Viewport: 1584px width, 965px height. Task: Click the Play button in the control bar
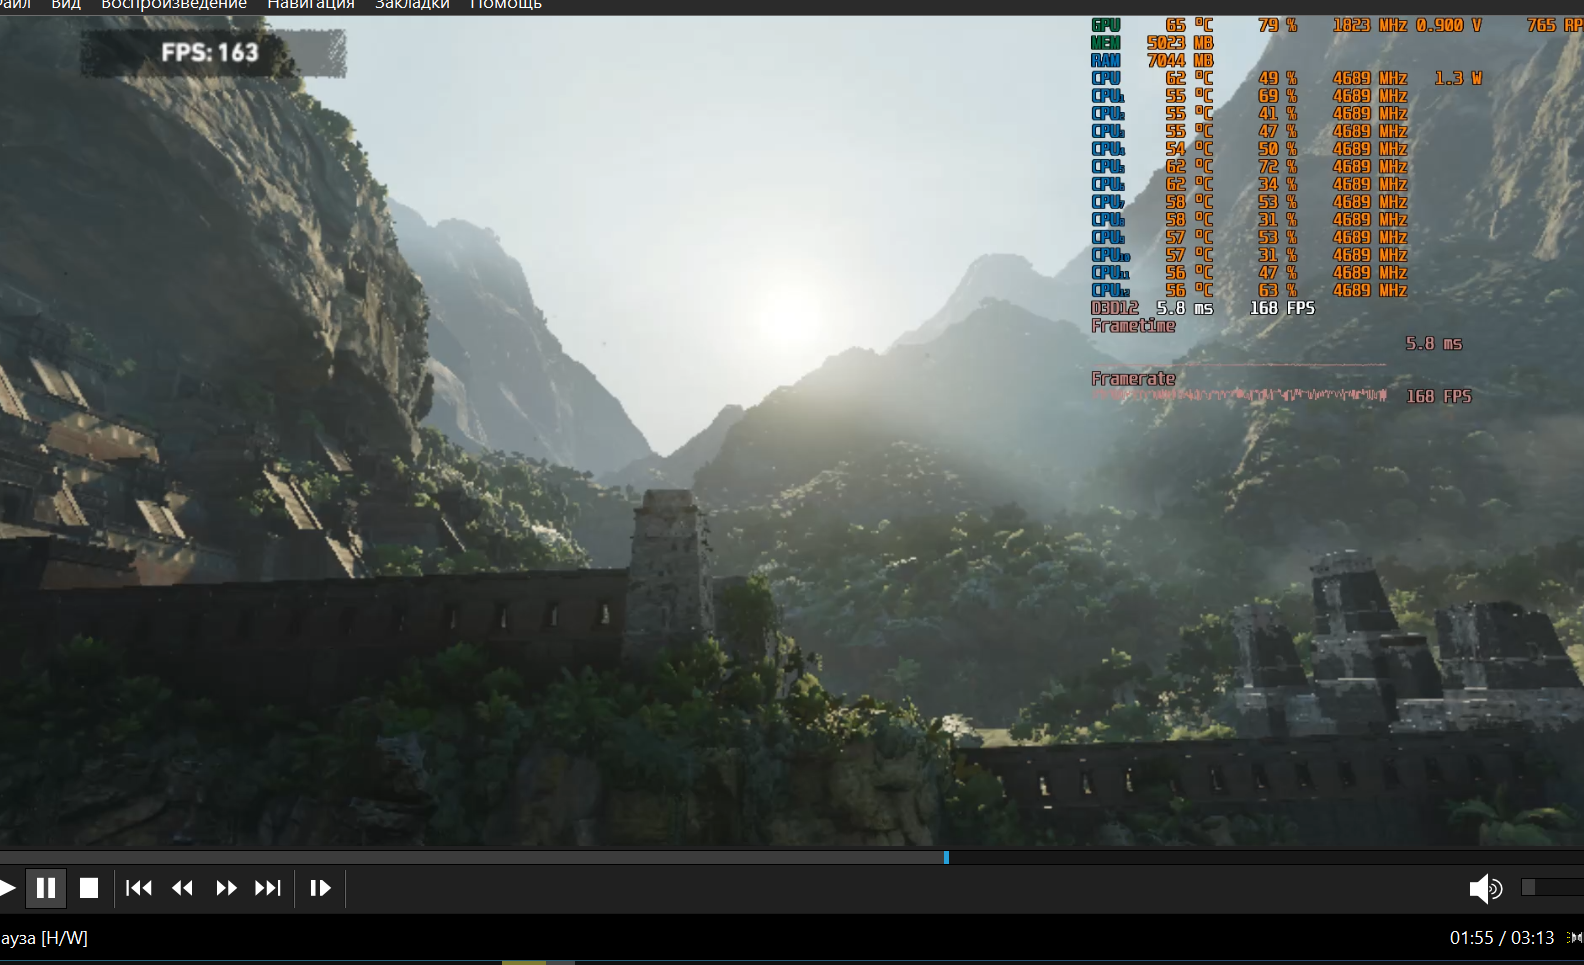click(x=7, y=888)
